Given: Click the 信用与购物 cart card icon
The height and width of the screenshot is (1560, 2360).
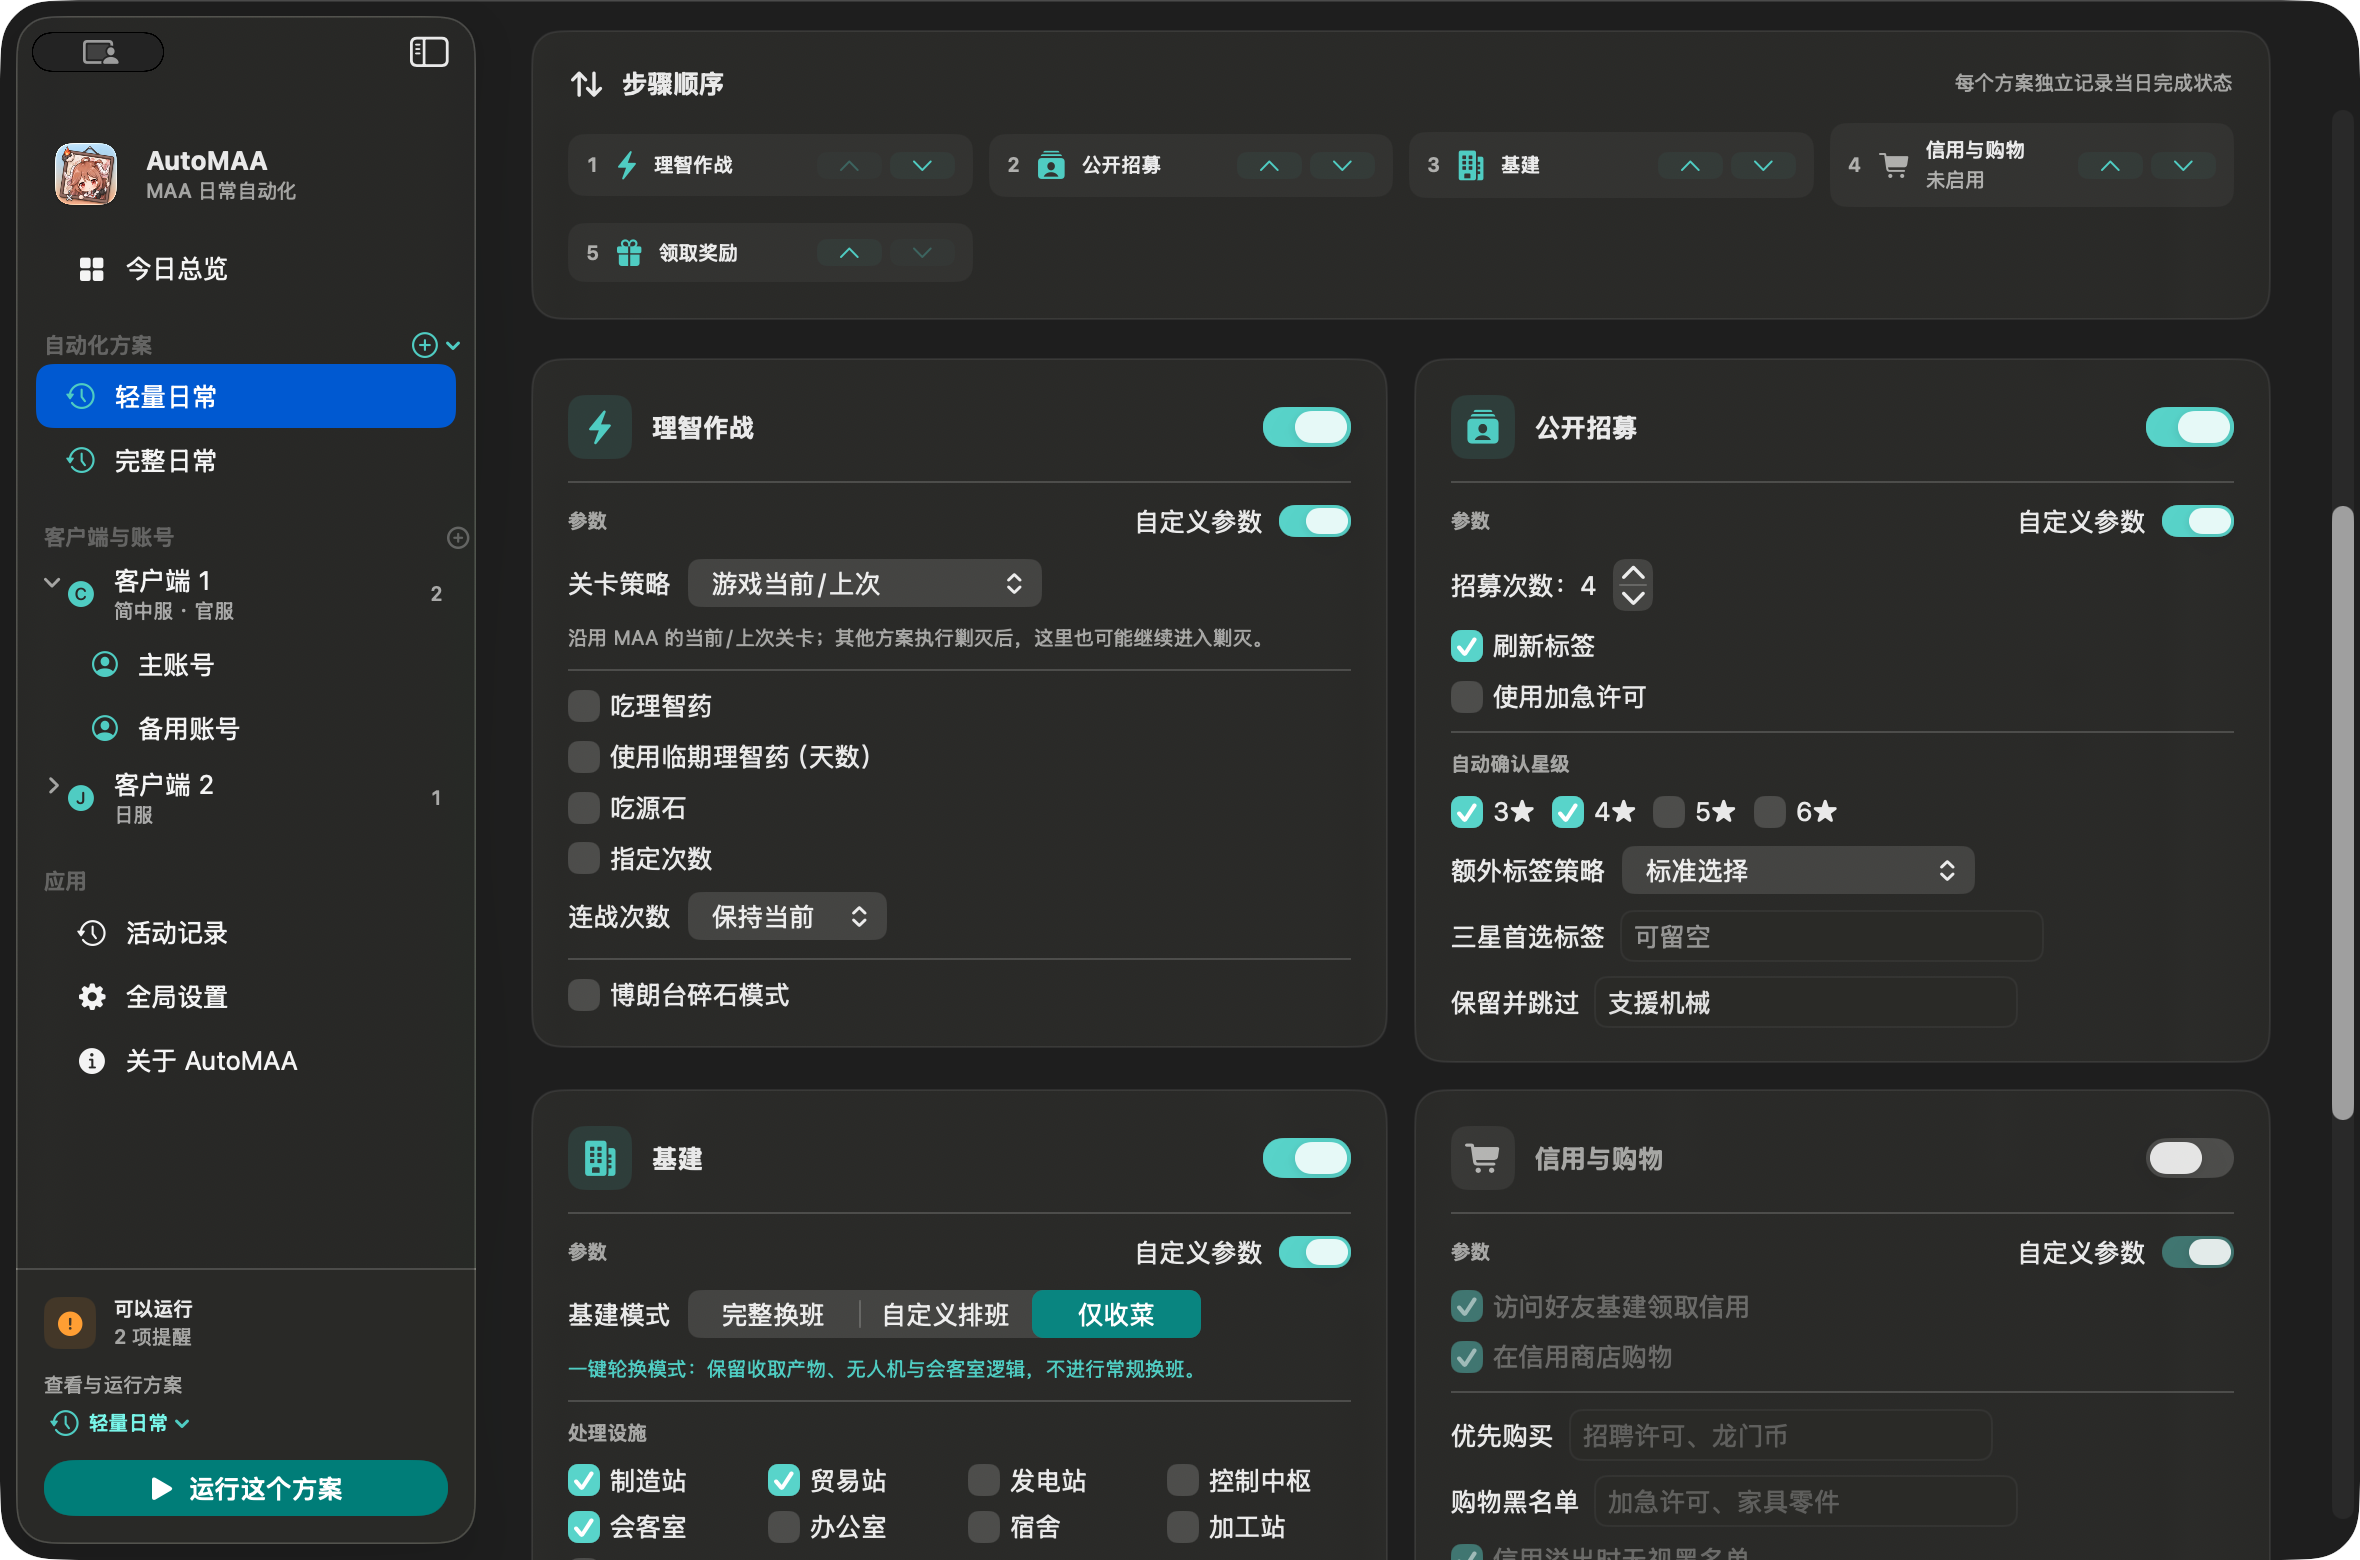Looking at the screenshot, I should pos(1483,1159).
